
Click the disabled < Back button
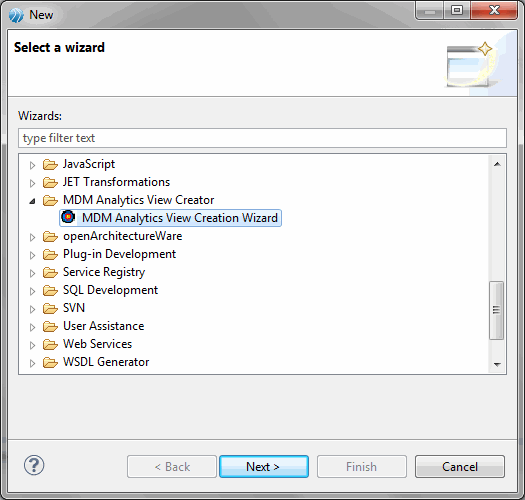172,466
